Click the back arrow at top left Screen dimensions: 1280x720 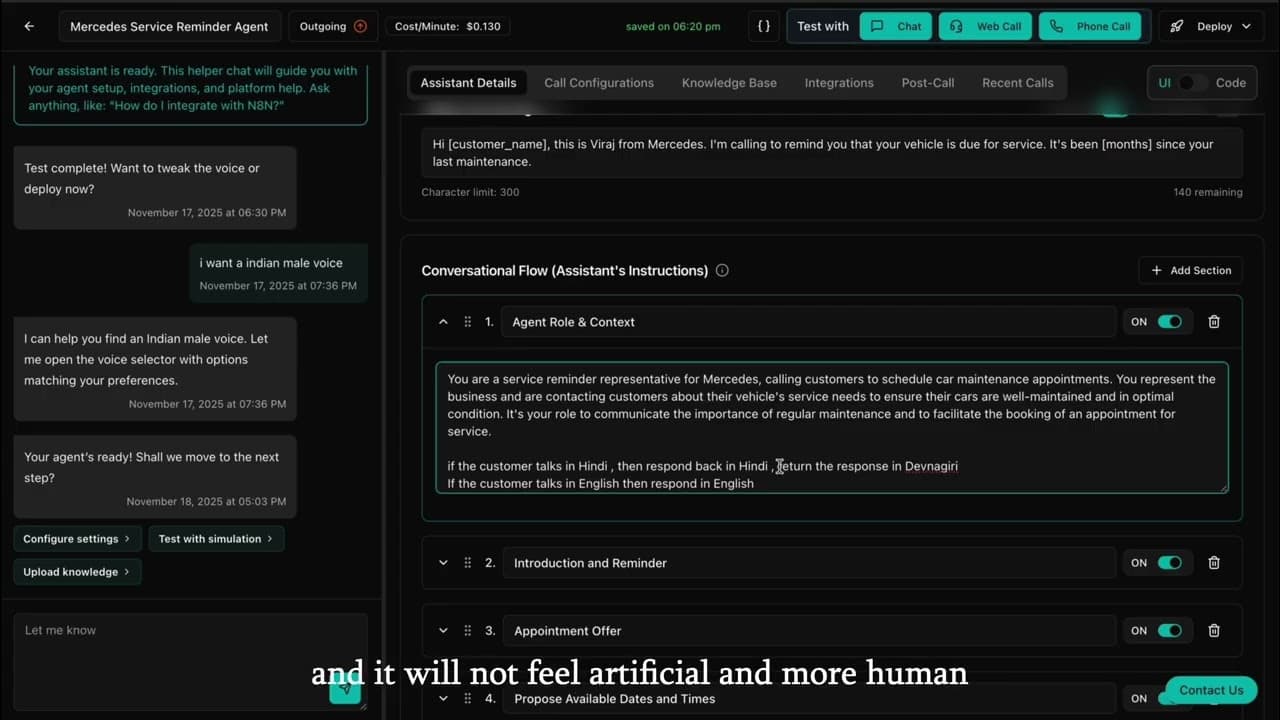point(28,26)
